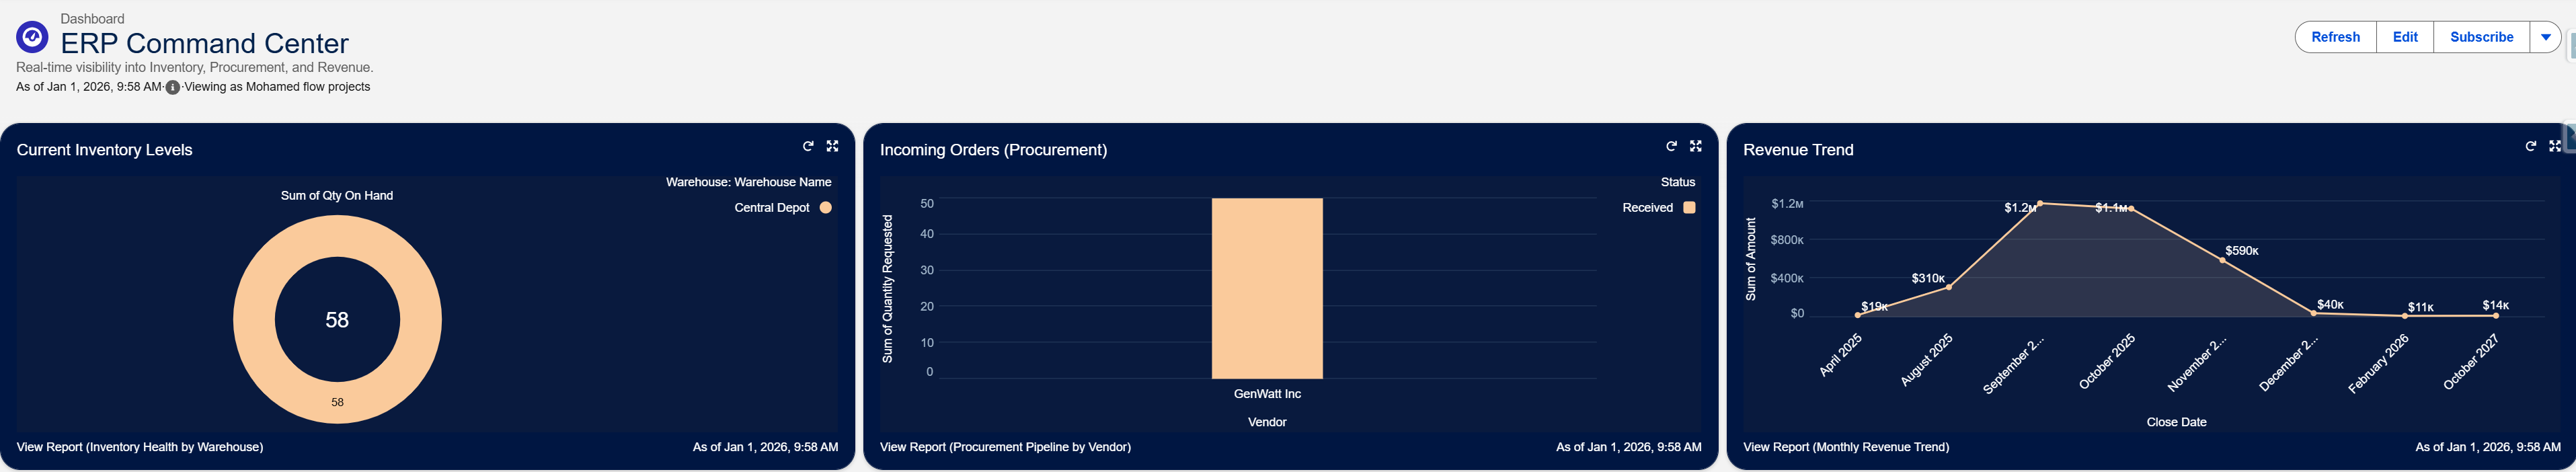Click the GenWatt Inc vendor axis label
Screen dimensions: 2576x472
click(x=1267, y=394)
